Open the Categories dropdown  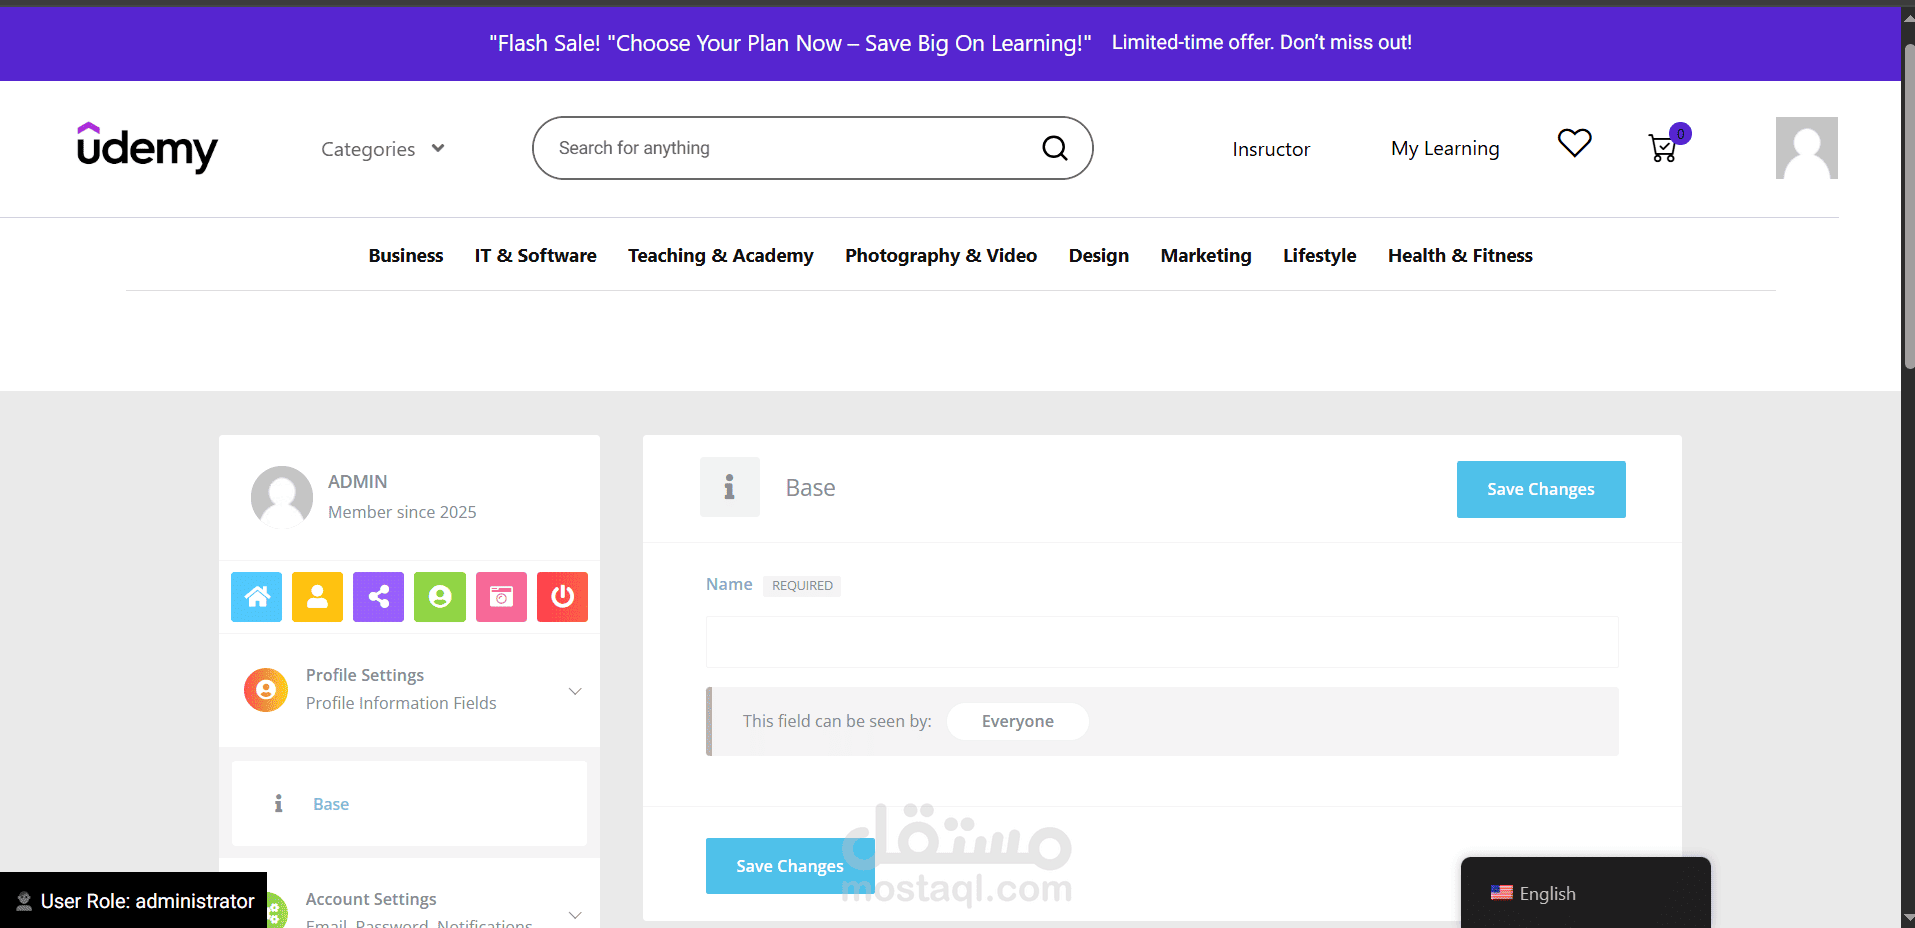tap(383, 149)
